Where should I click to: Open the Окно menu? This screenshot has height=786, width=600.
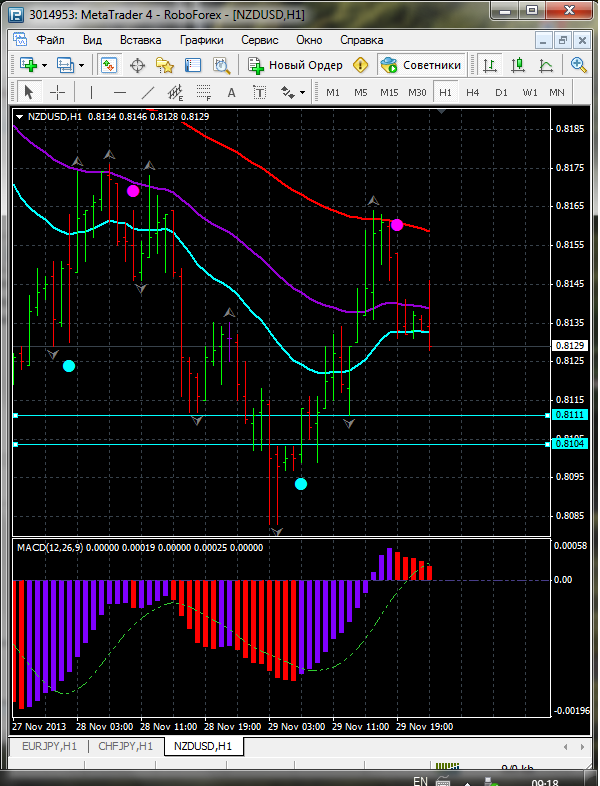point(309,40)
